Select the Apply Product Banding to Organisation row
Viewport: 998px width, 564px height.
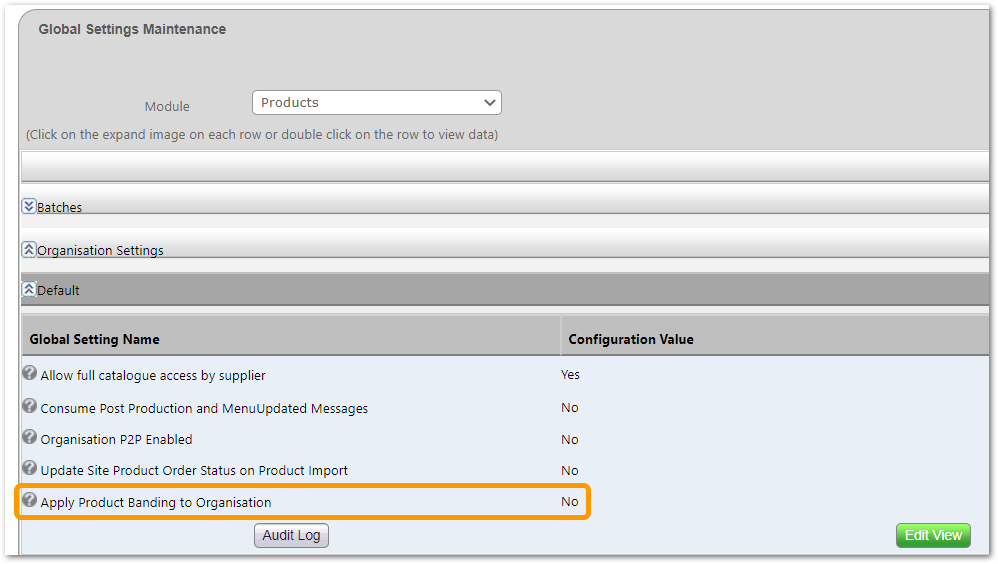[302, 502]
